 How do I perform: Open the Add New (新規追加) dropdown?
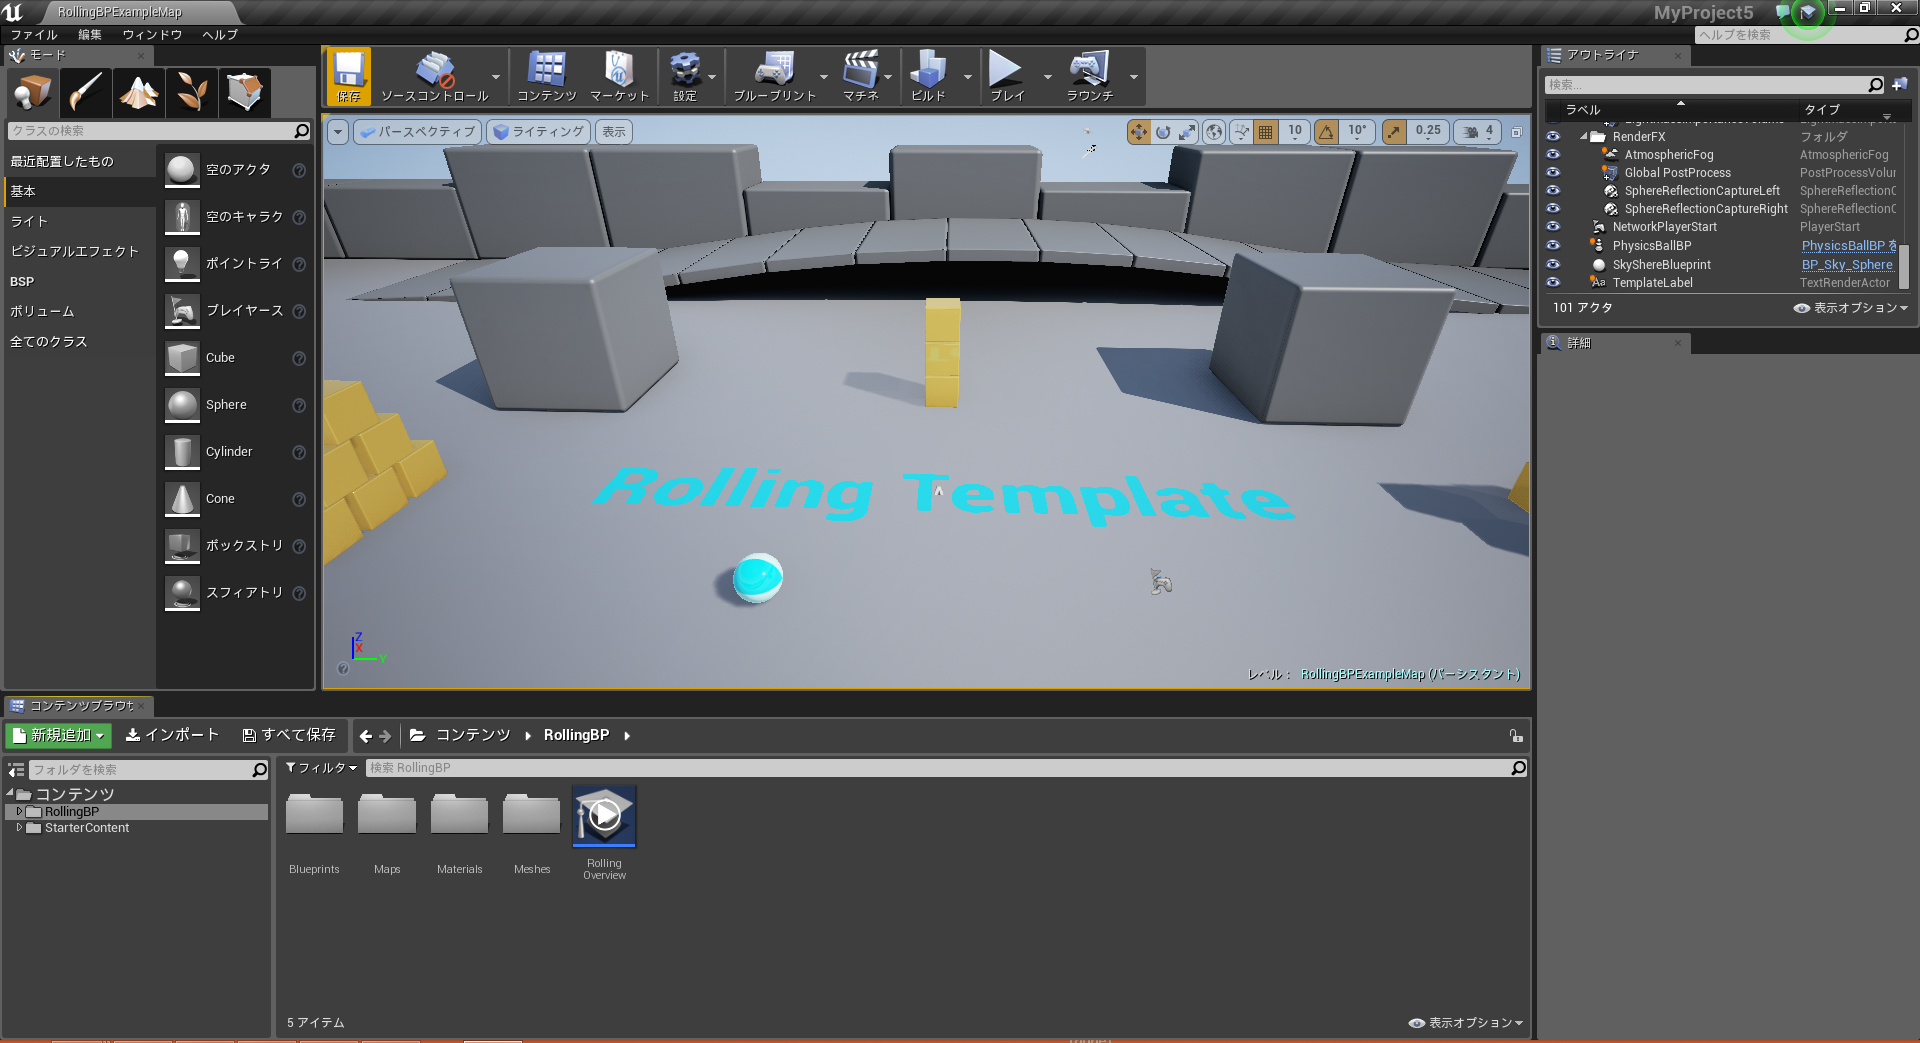coord(58,735)
